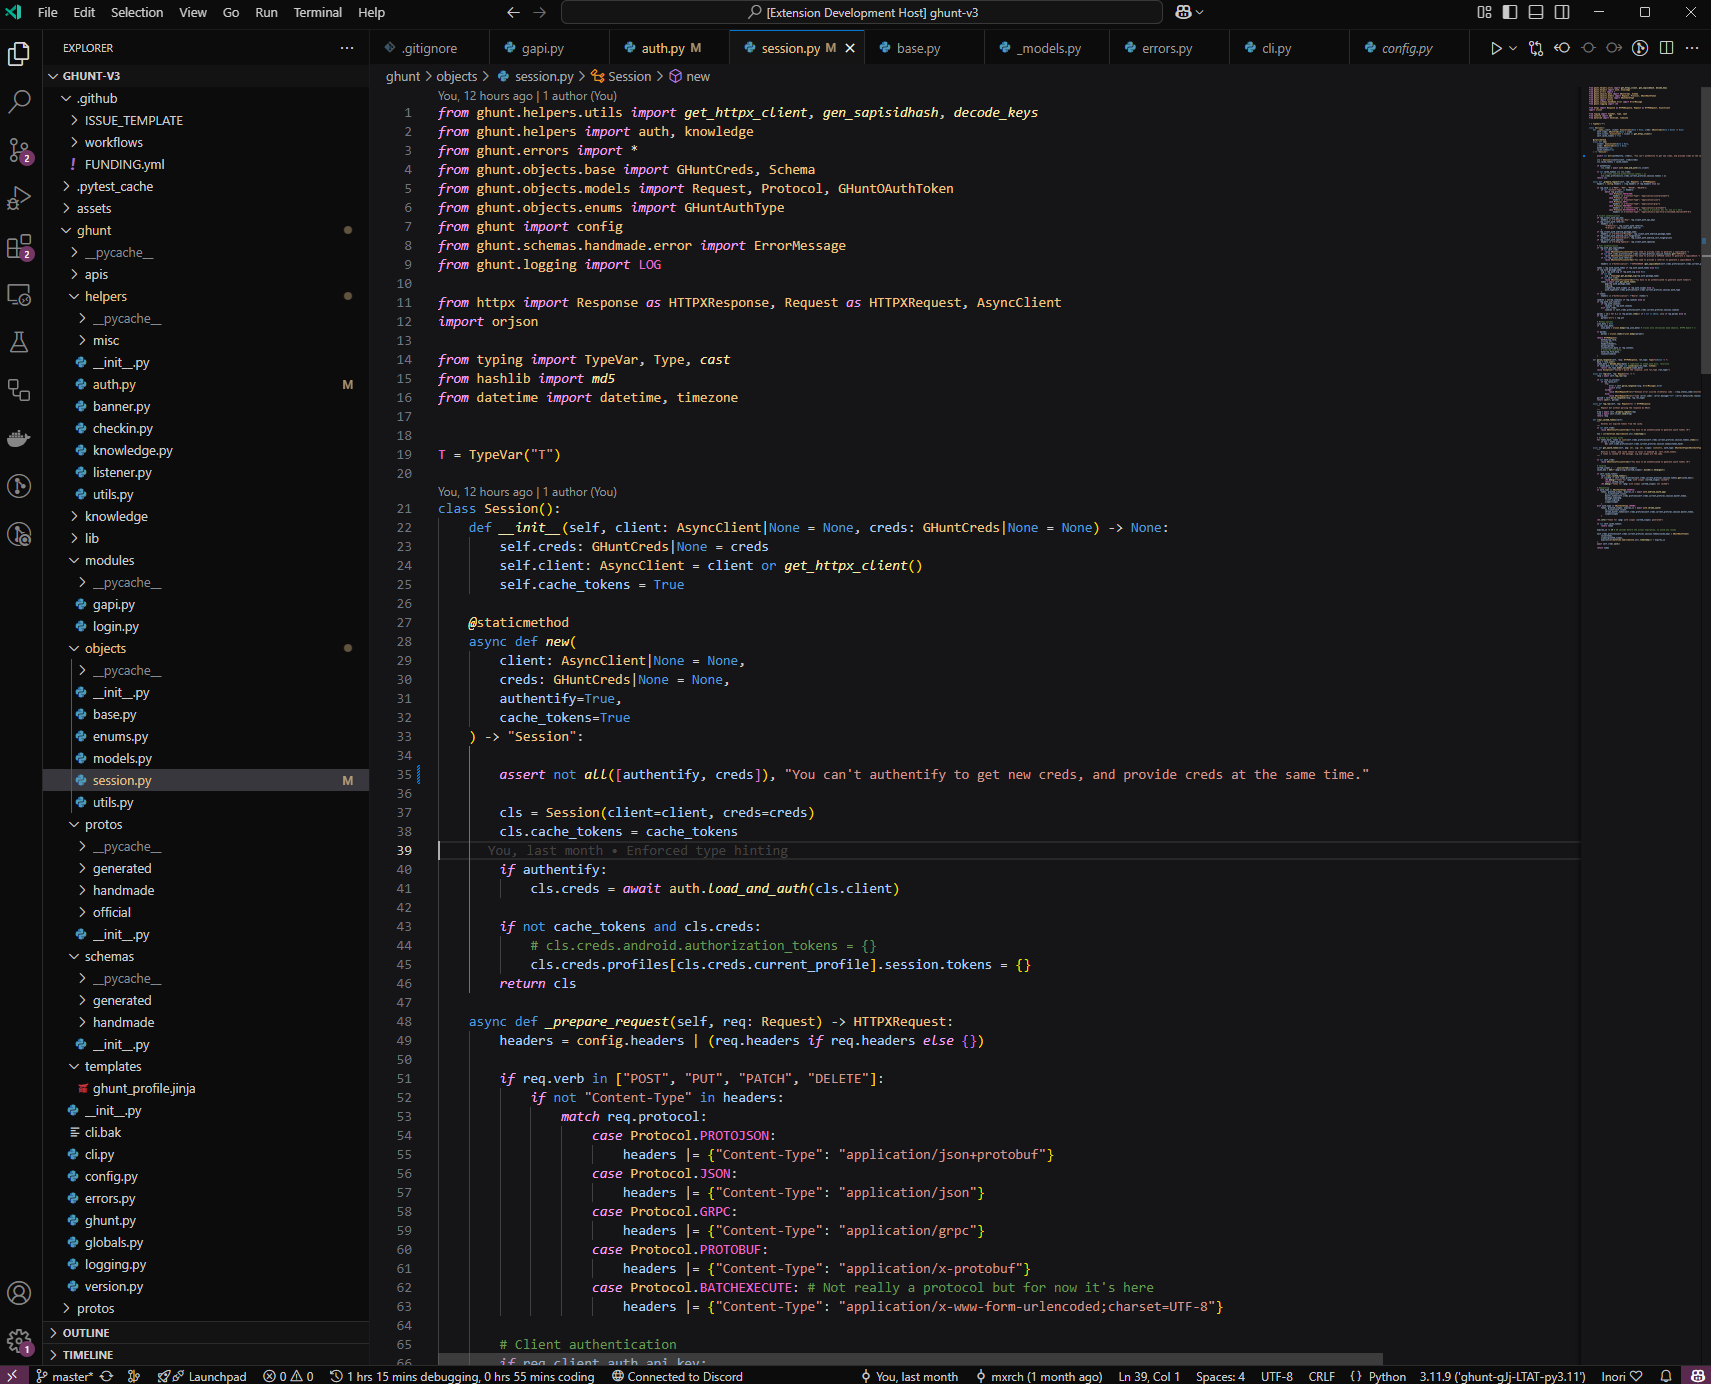Open the Search view in the activity bar

[x=19, y=102]
